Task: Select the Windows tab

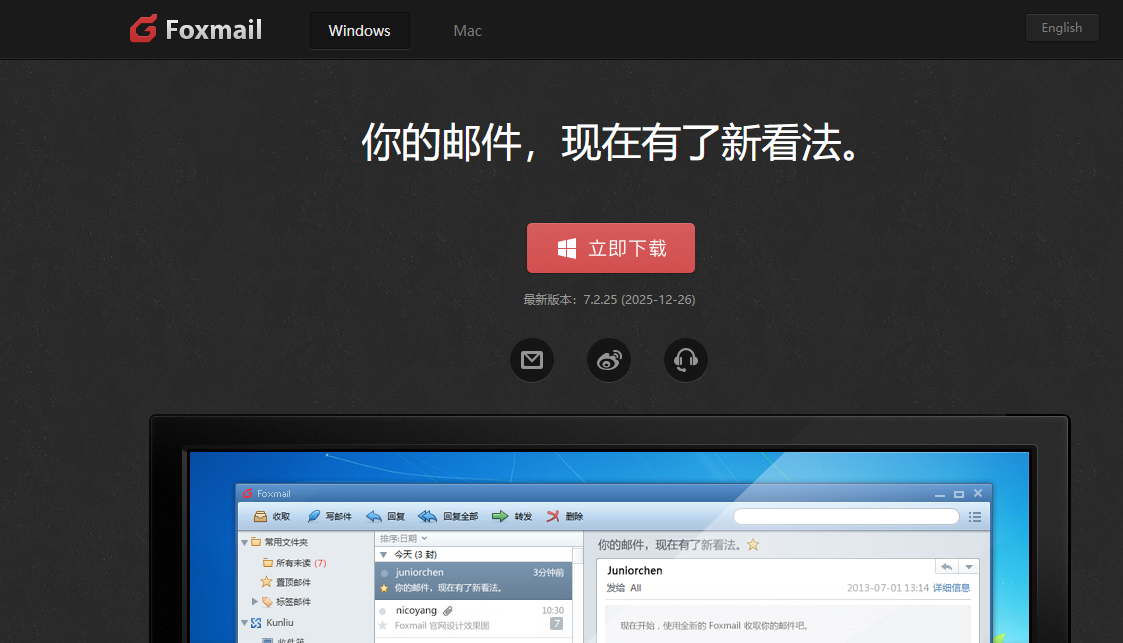Action: point(359,31)
